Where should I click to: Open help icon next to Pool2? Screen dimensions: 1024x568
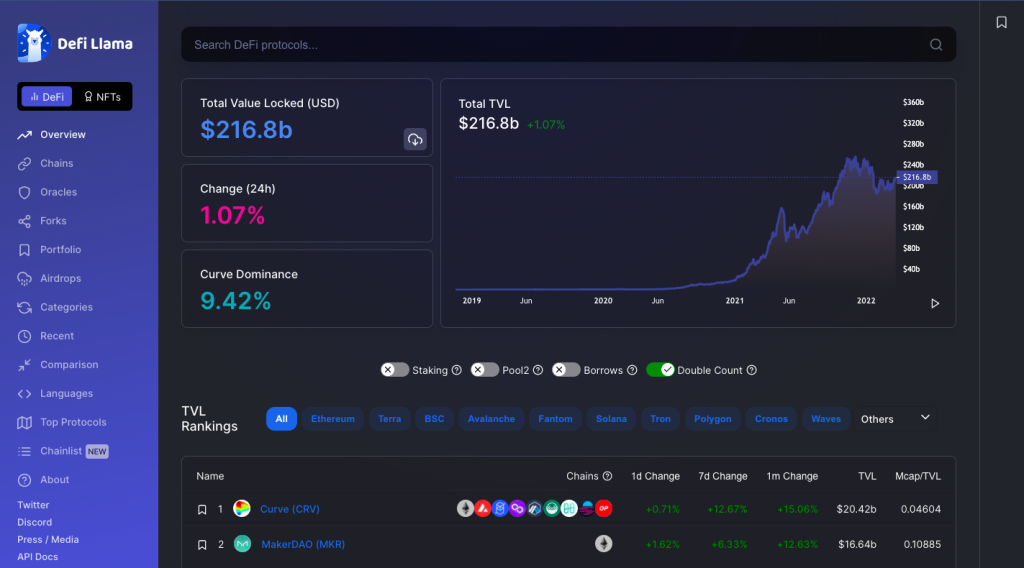[537, 370]
